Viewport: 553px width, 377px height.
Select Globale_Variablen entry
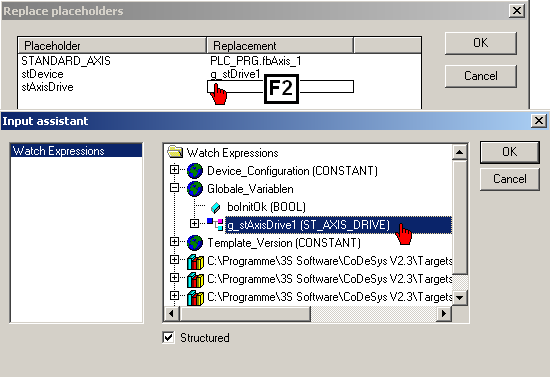tap(250, 189)
